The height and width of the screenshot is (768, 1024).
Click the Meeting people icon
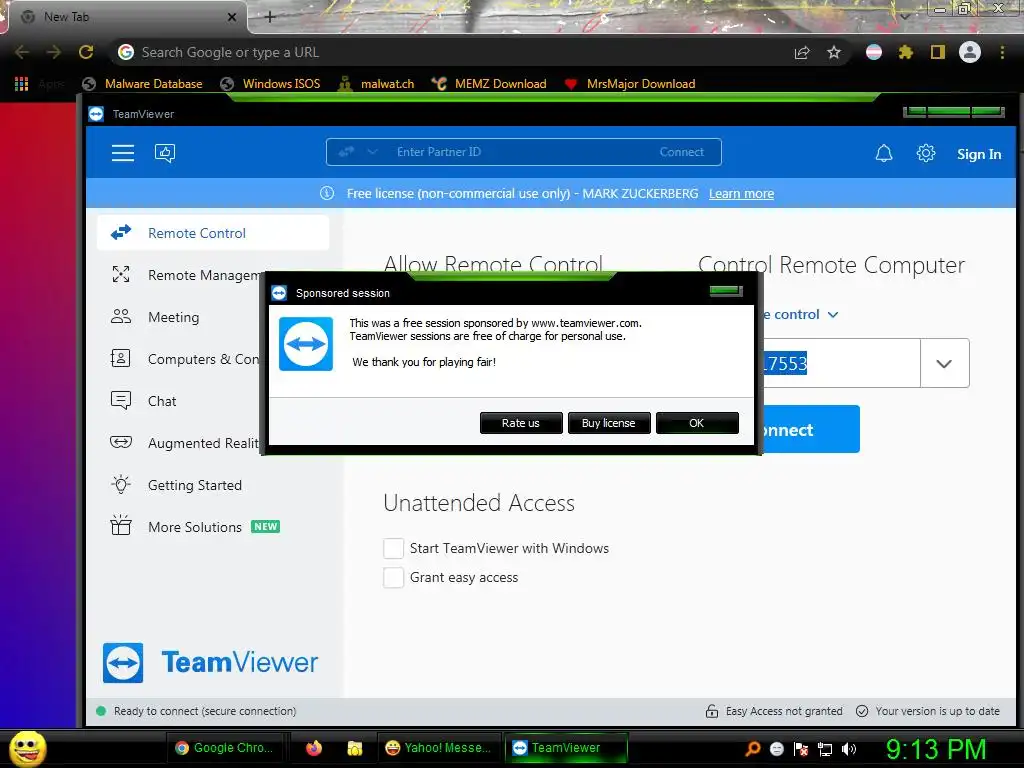(x=121, y=317)
